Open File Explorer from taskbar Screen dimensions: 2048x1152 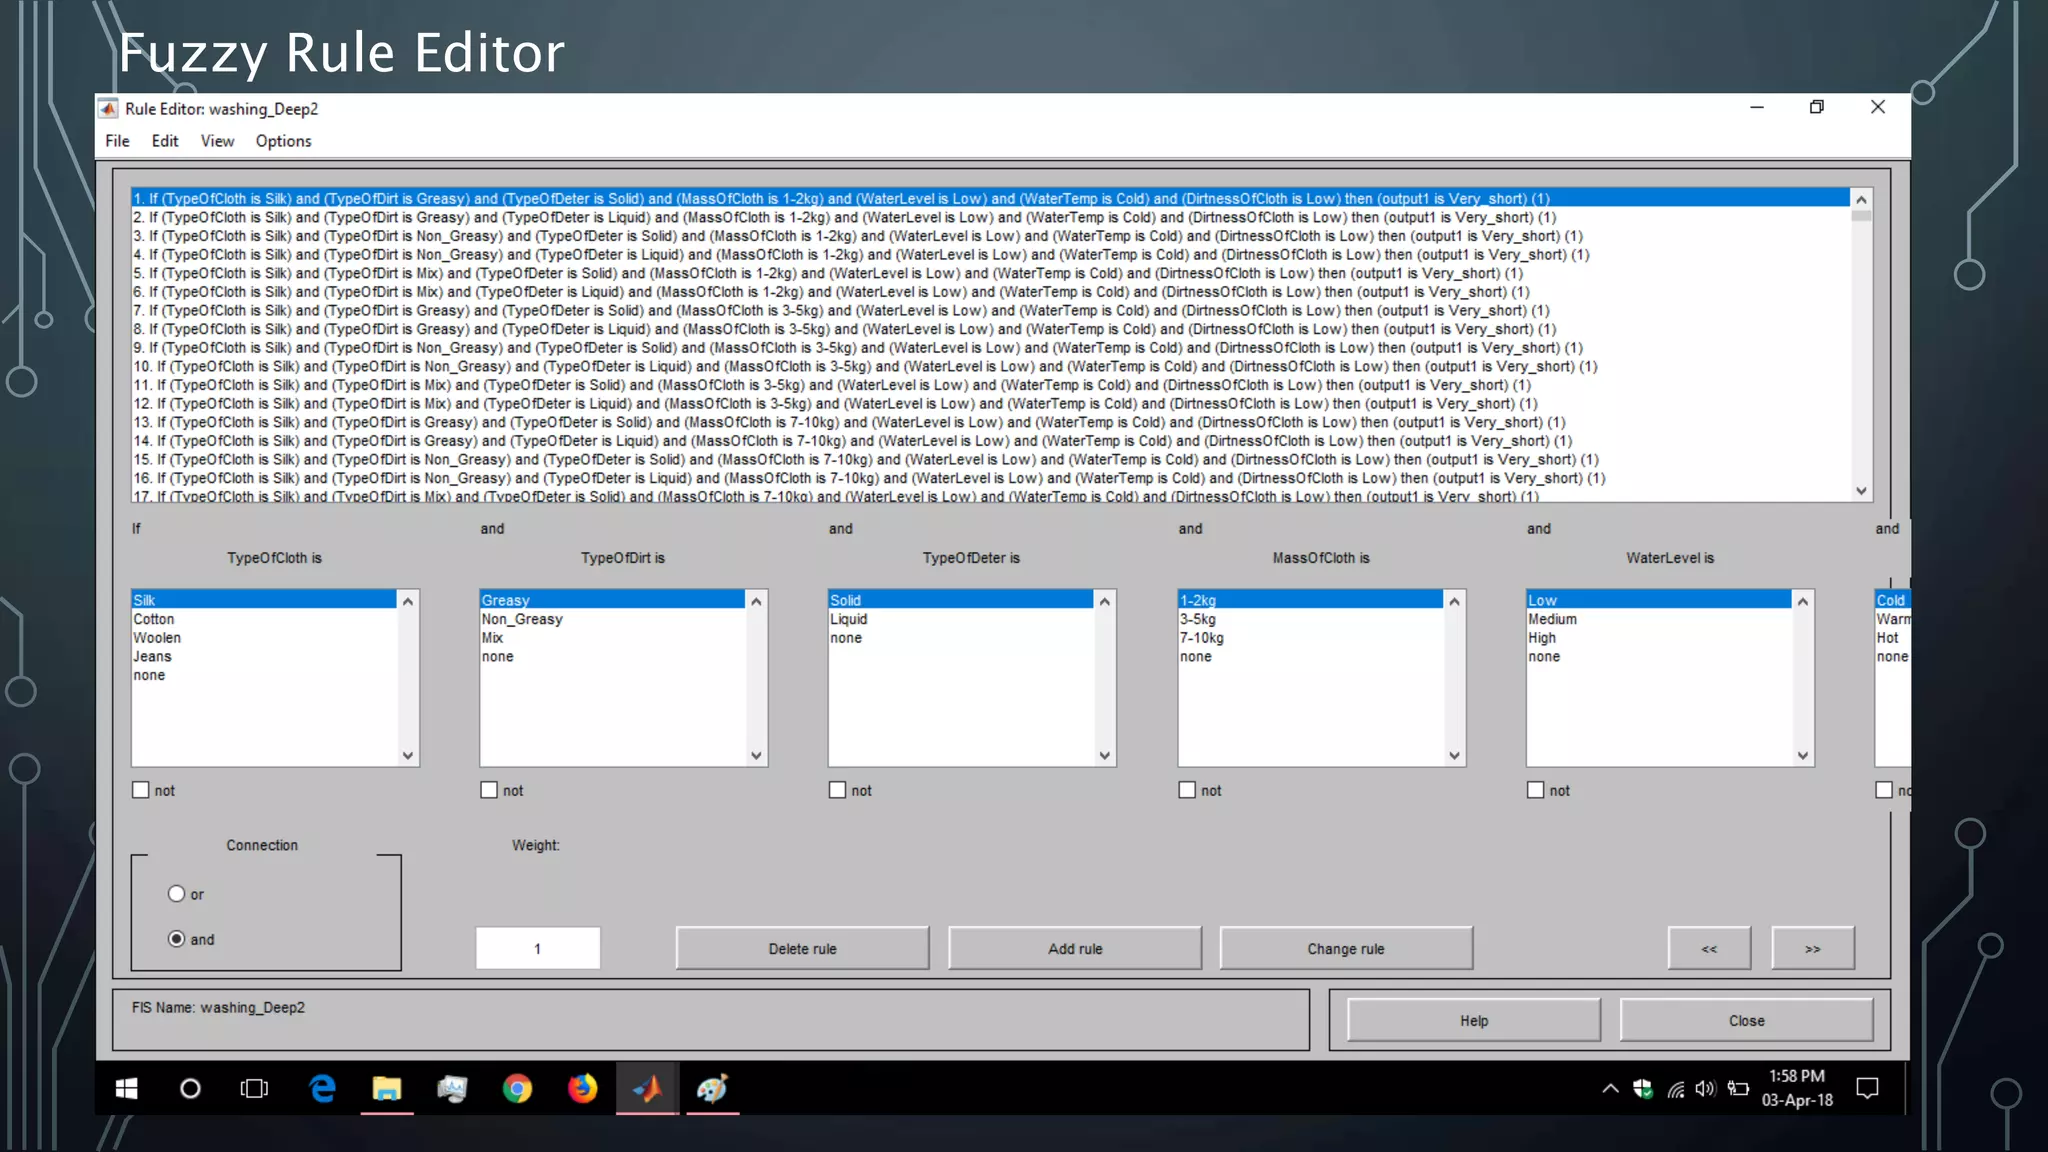coord(387,1089)
